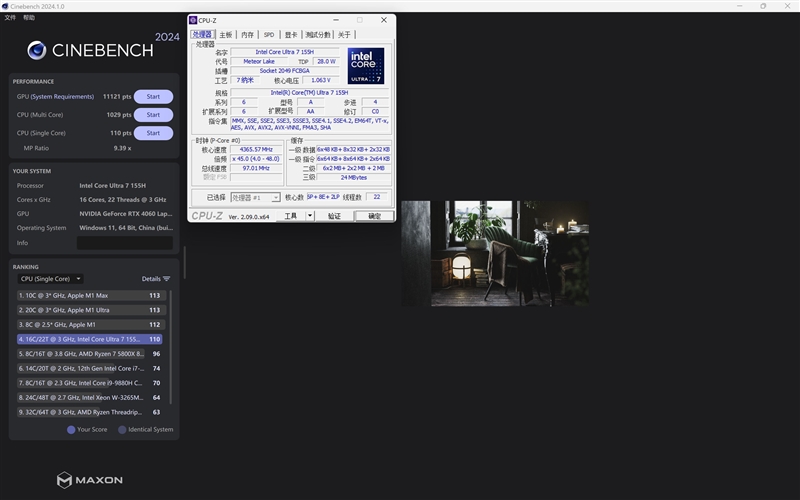
Task: Click the Info input field
Action: click(124, 243)
